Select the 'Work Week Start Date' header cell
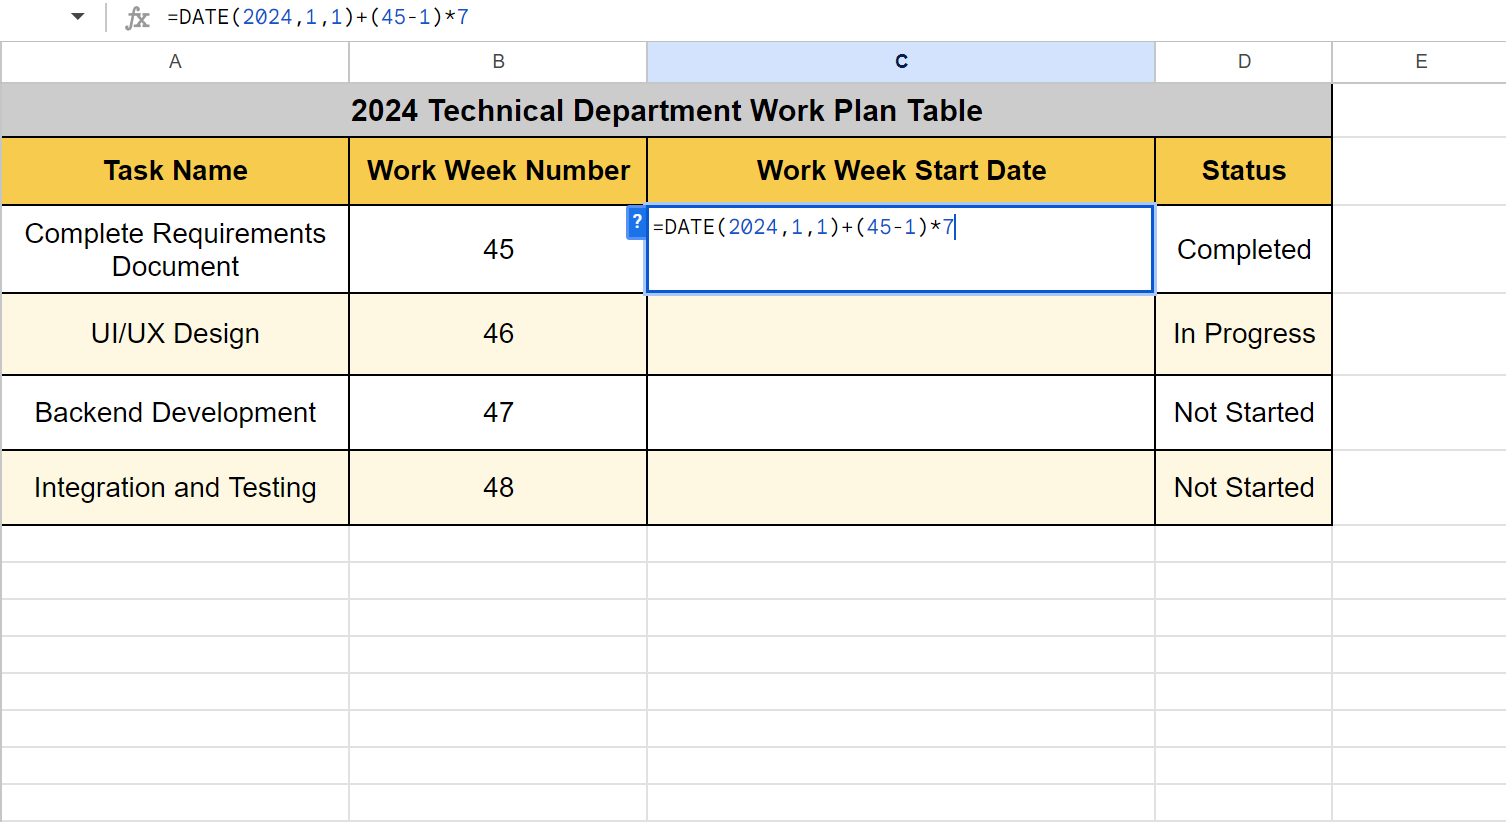This screenshot has height=822, width=1506. [x=901, y=171]
